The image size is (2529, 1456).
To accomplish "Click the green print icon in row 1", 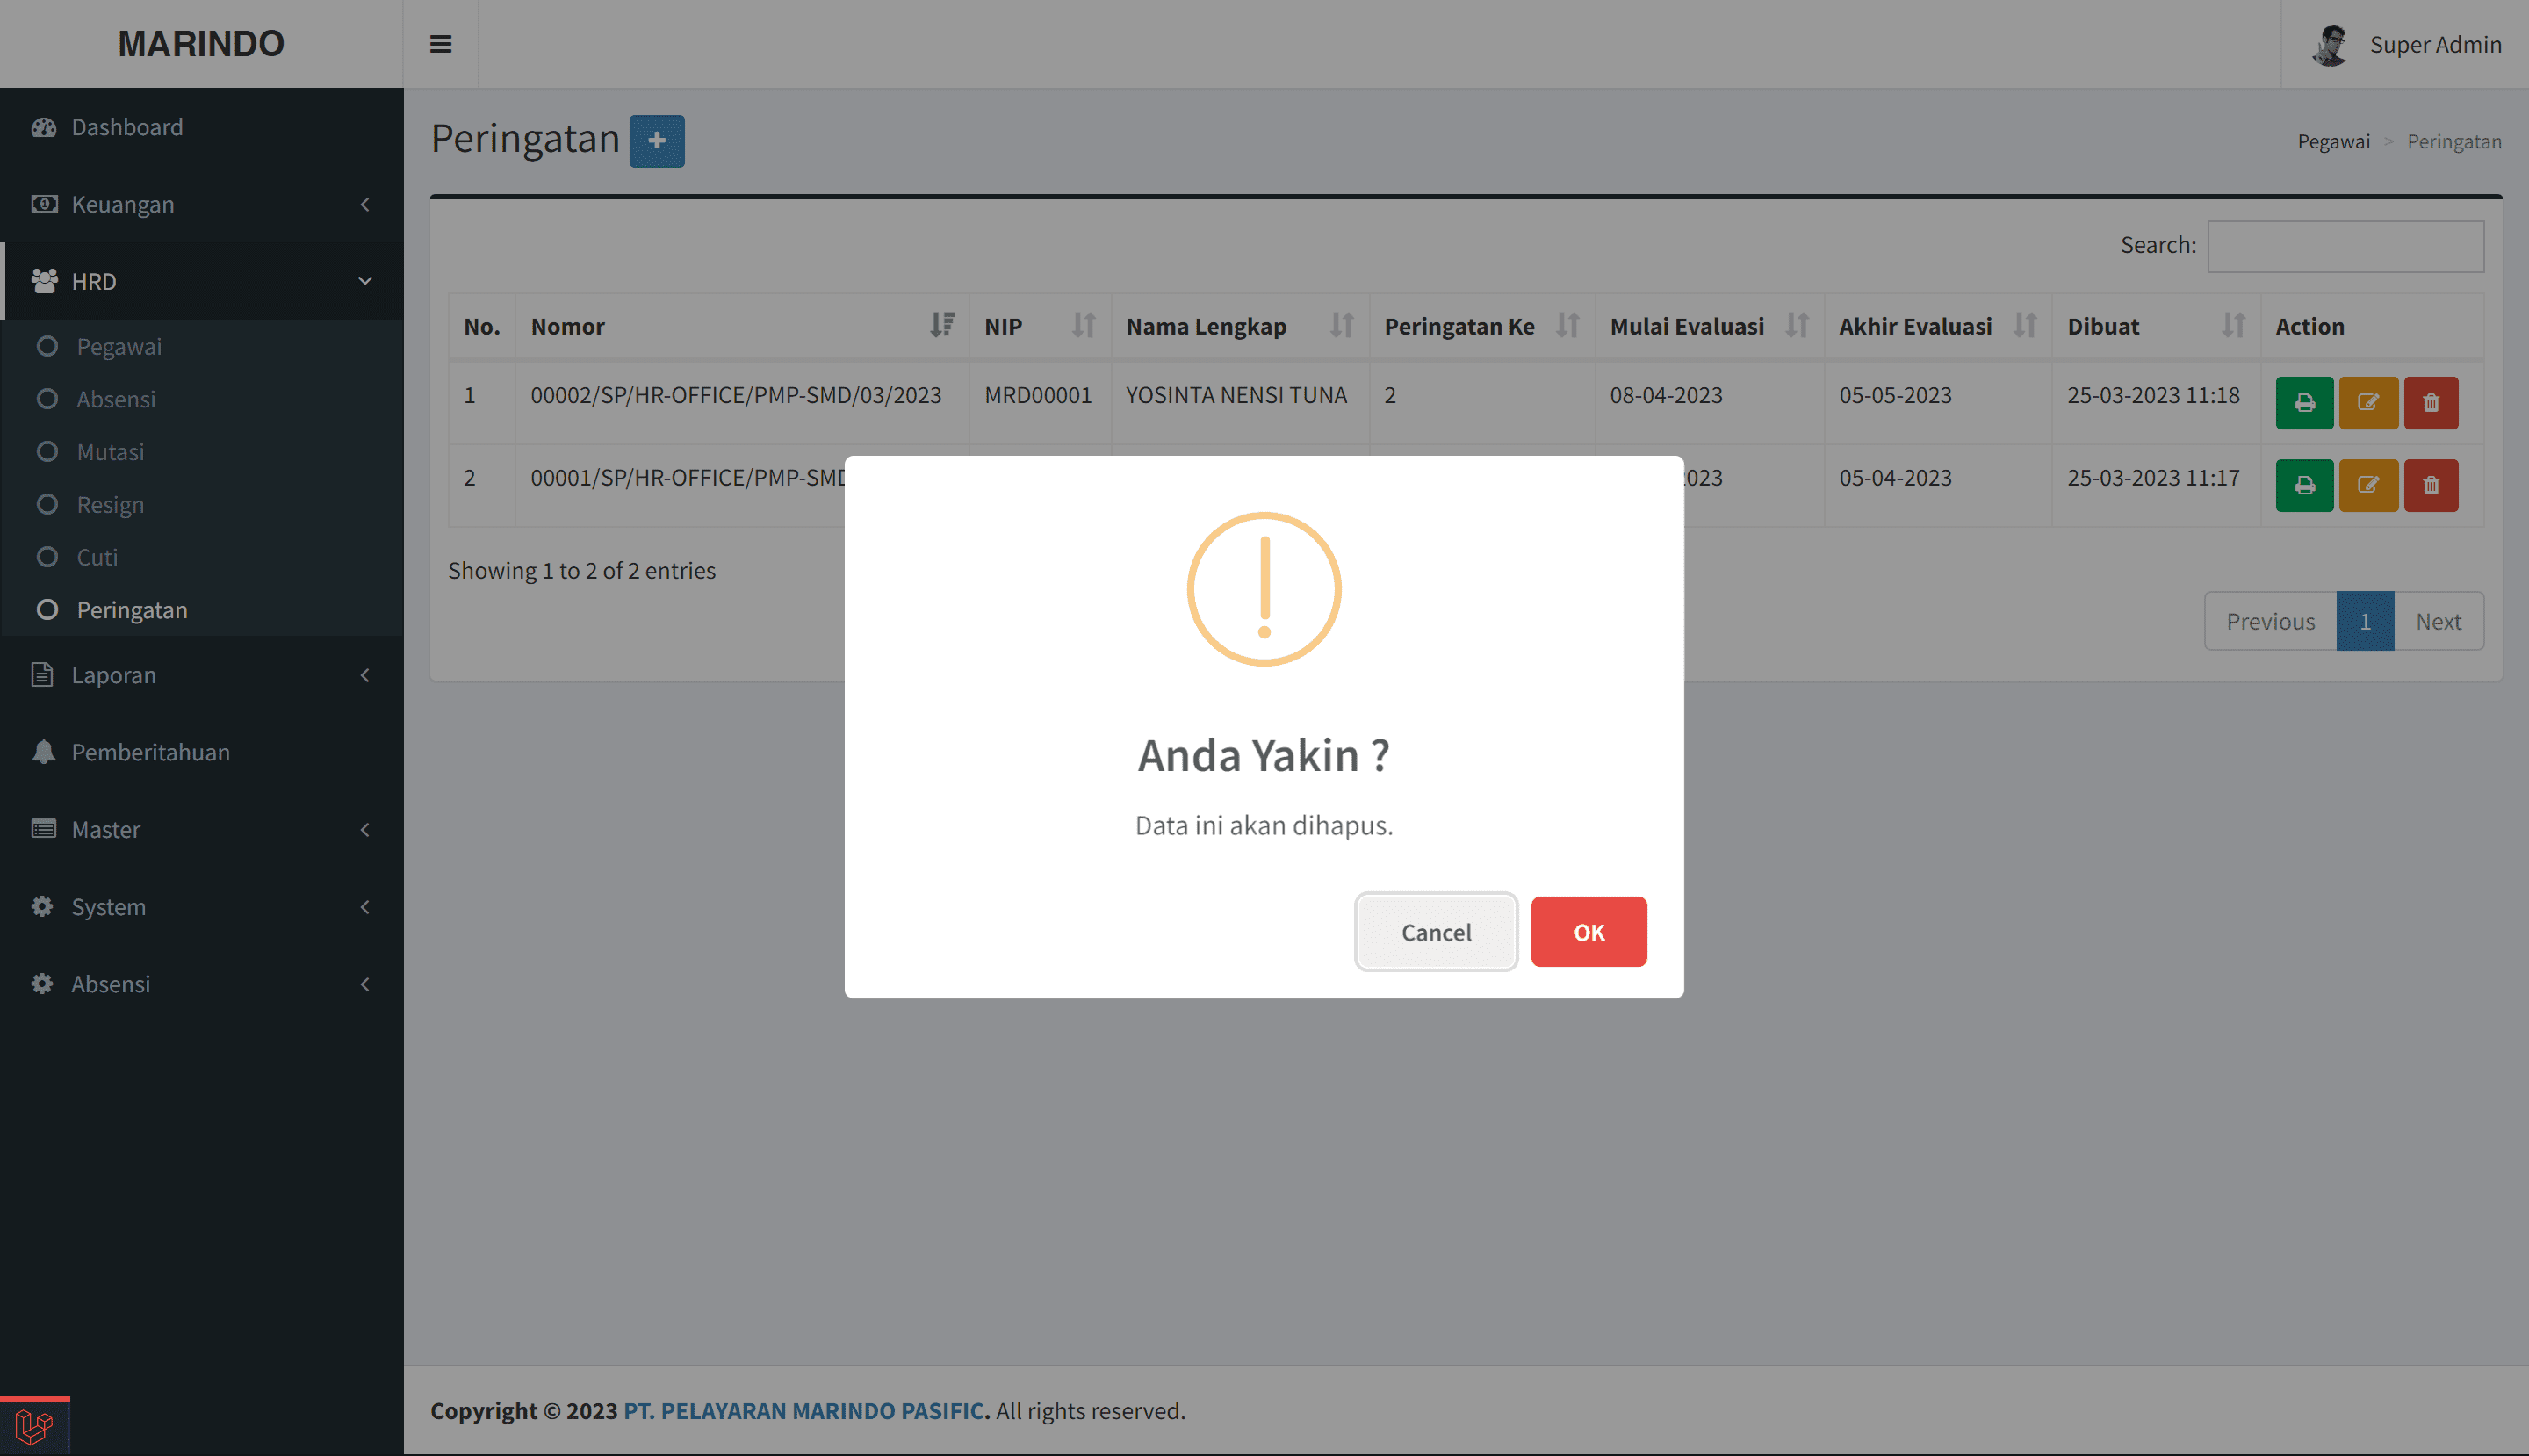I will click(2304, 403).
